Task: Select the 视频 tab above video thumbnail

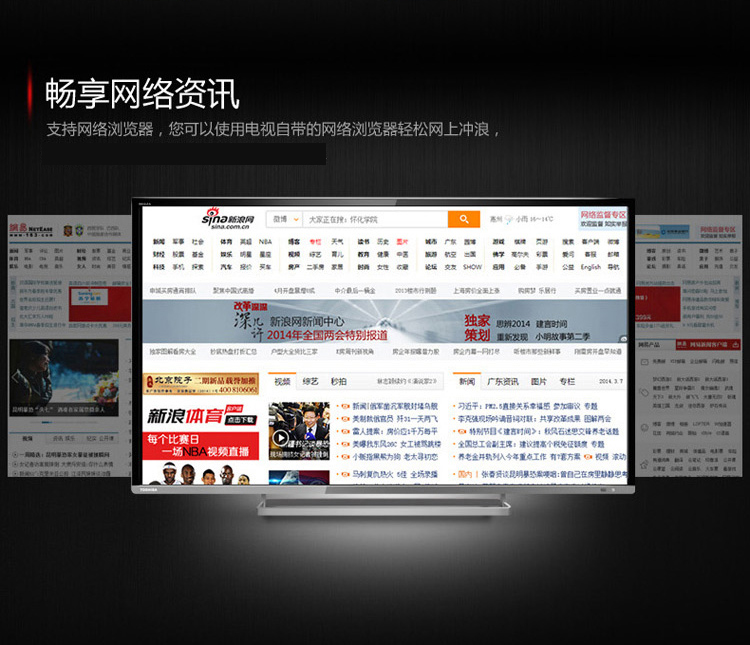Action: tap(282, 381)
